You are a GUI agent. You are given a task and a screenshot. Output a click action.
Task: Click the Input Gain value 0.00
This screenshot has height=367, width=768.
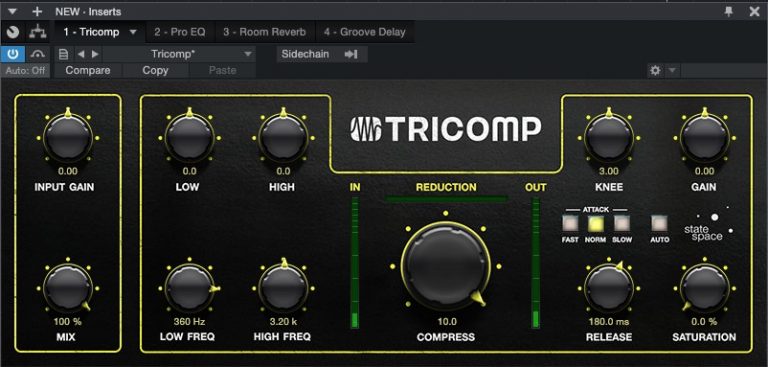[x=68, y=171]
